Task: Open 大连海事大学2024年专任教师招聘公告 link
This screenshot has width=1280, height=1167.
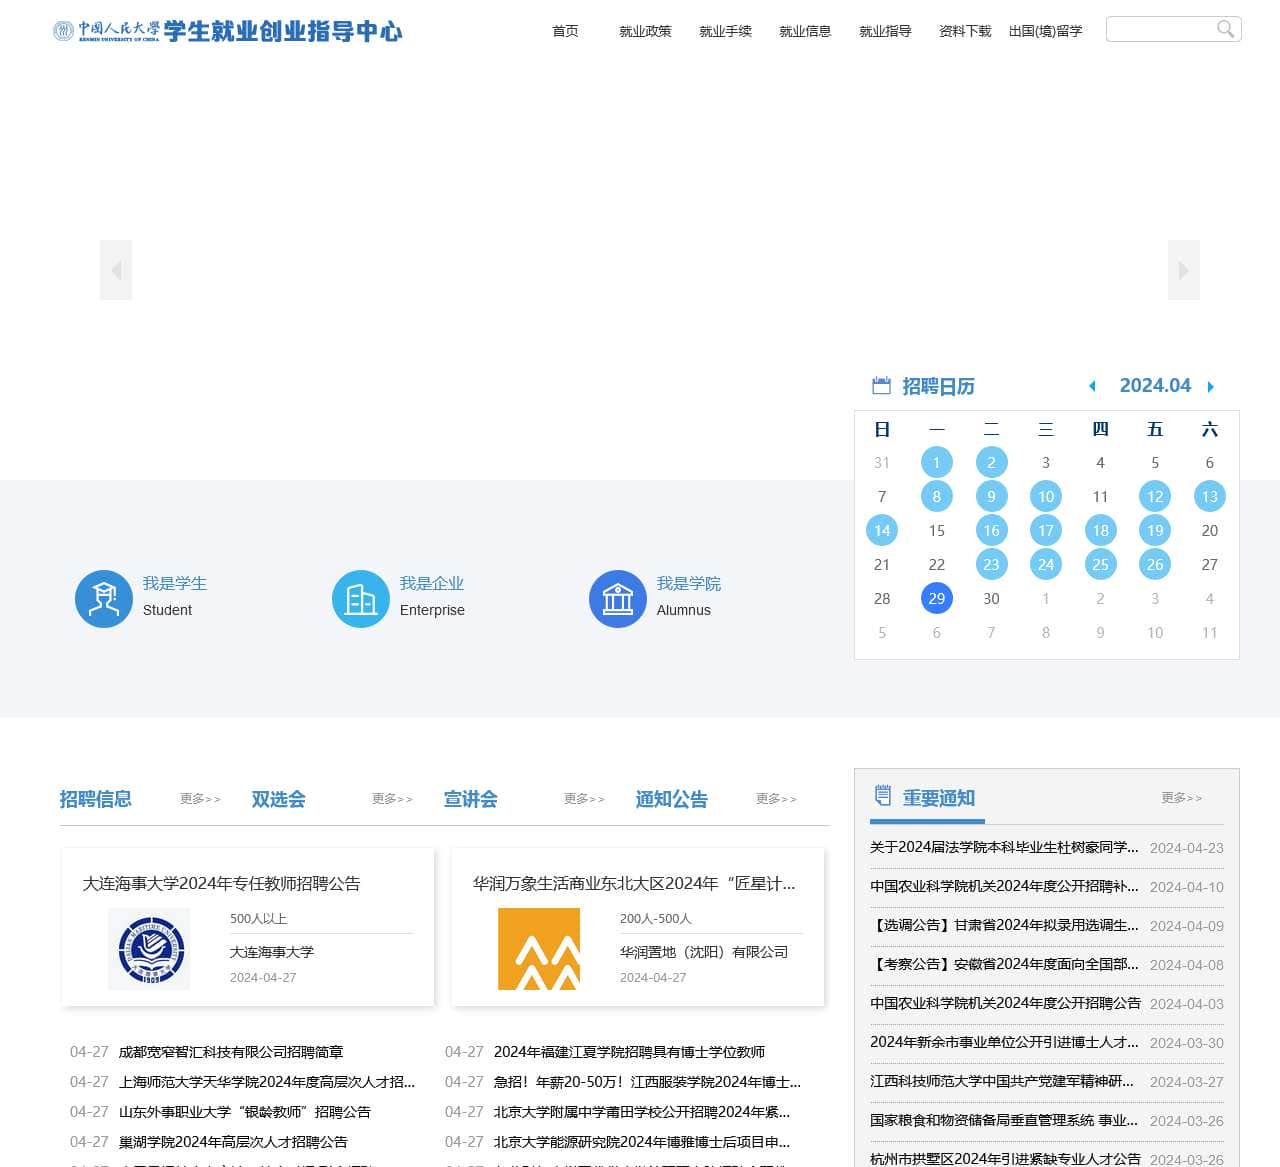Action: (x=222, y=884)
